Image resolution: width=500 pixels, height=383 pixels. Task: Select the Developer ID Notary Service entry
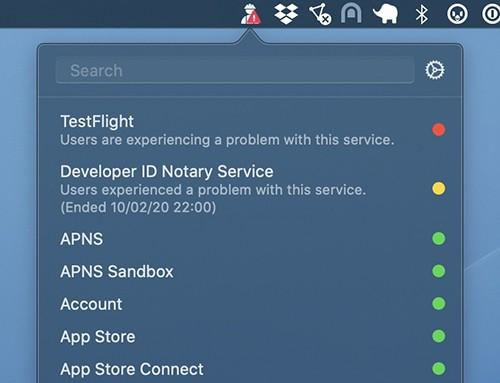click(250, 189)
